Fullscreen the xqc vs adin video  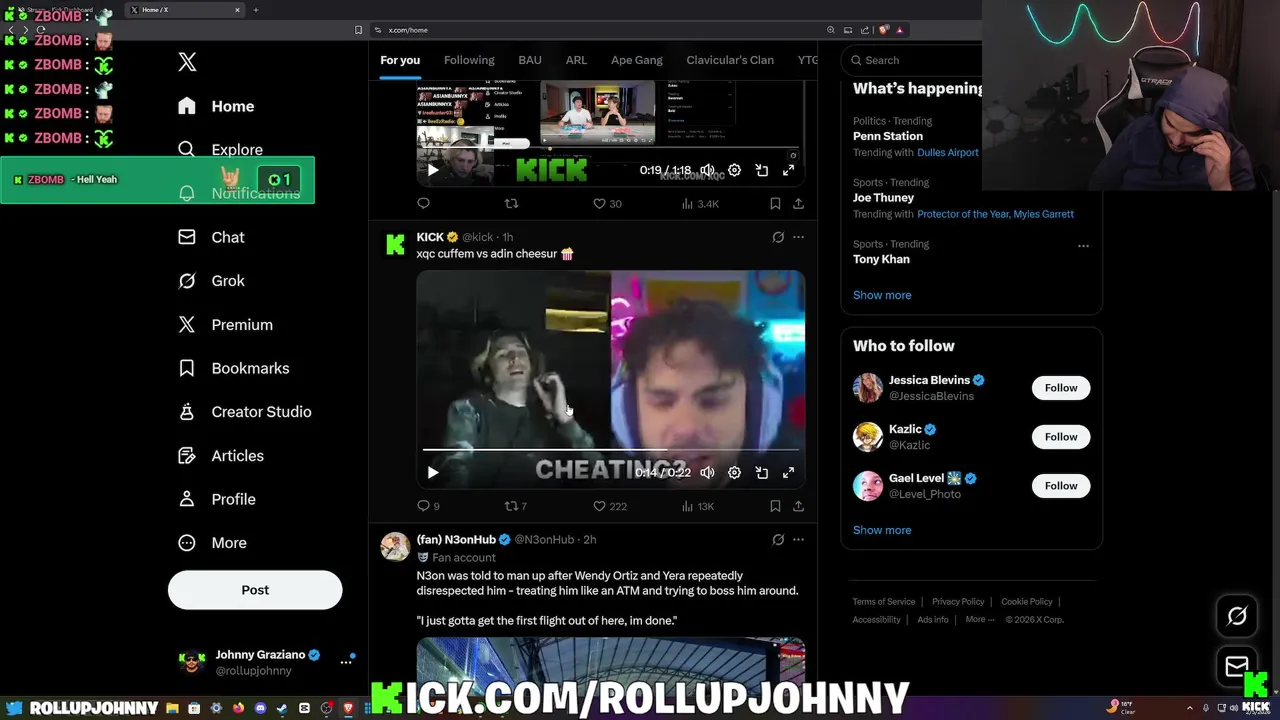point(788,472)
